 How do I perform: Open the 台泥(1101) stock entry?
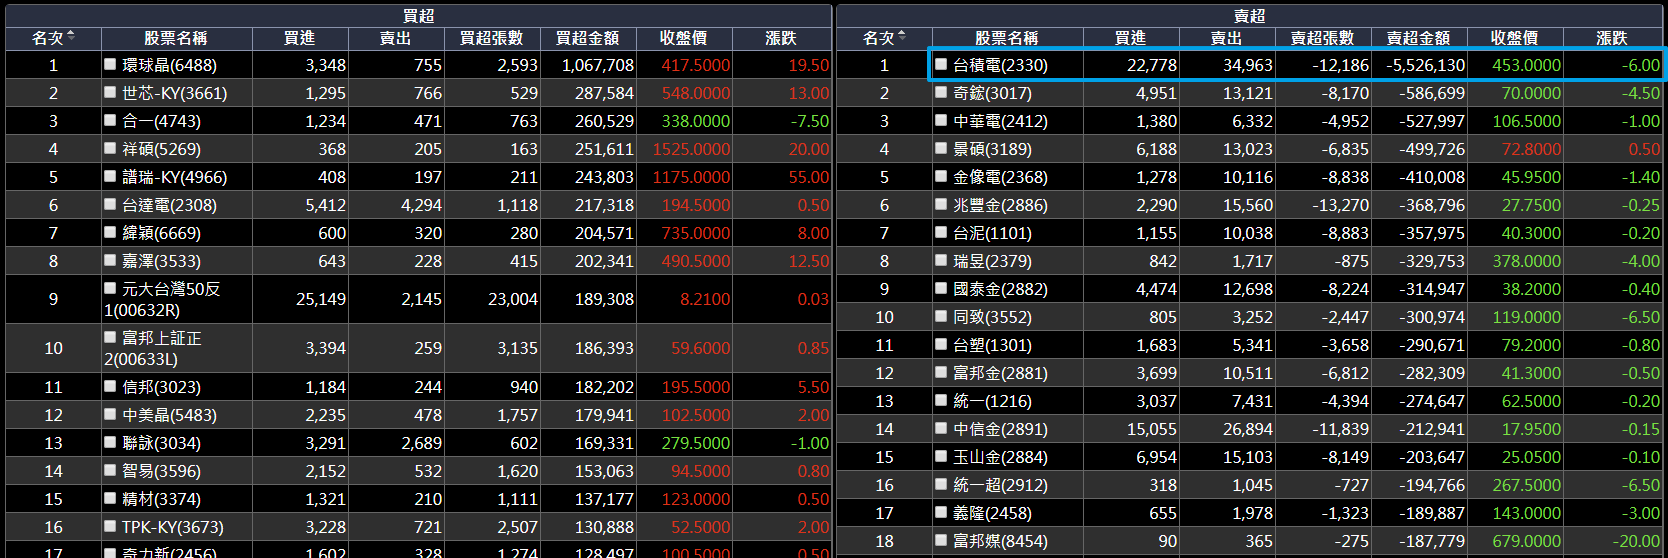[992, 233]
